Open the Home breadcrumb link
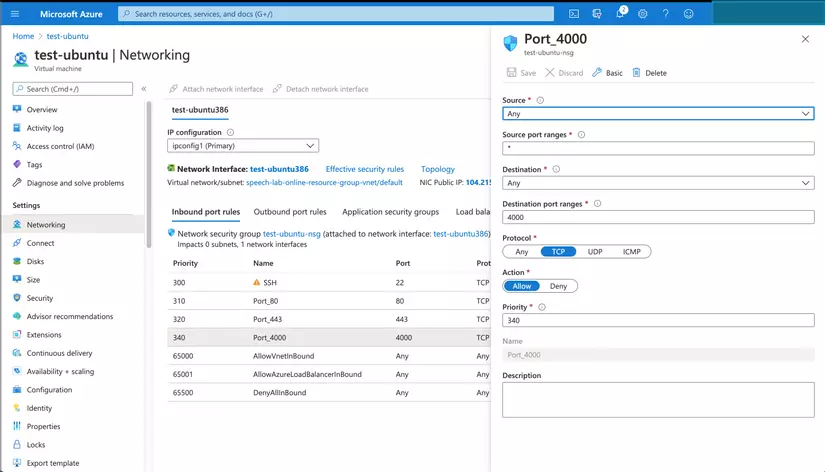The image size is (825, 472). coord(23,36)
